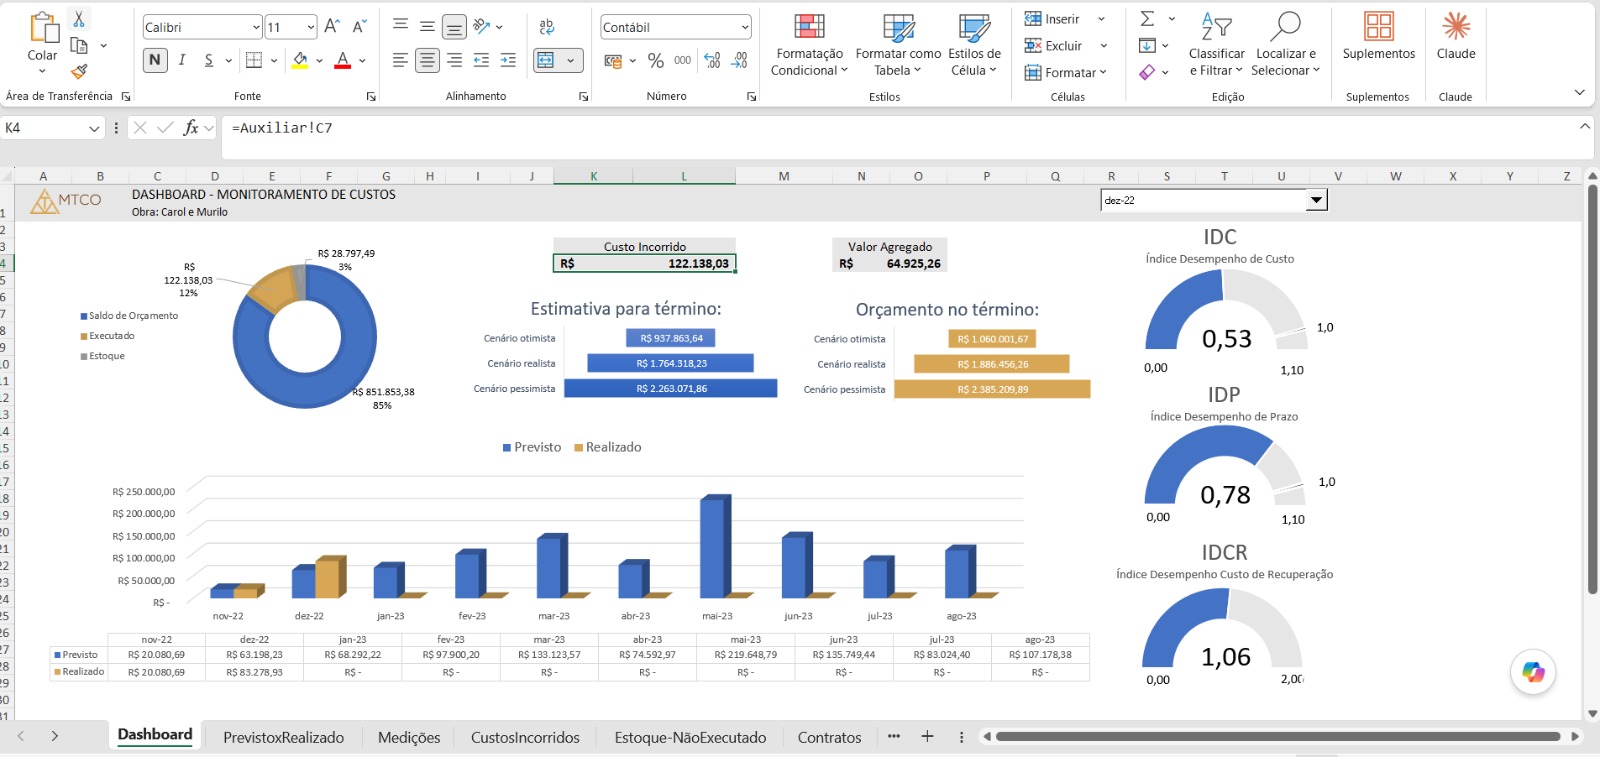Toggle bottom vertical alignment
Viewport: 1600px width, 757px height.
tap(454, 27)
